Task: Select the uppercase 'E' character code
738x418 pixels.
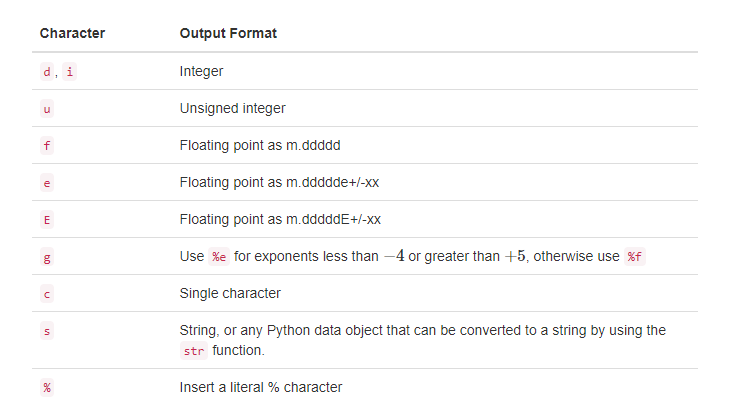Action: point(47,220)
